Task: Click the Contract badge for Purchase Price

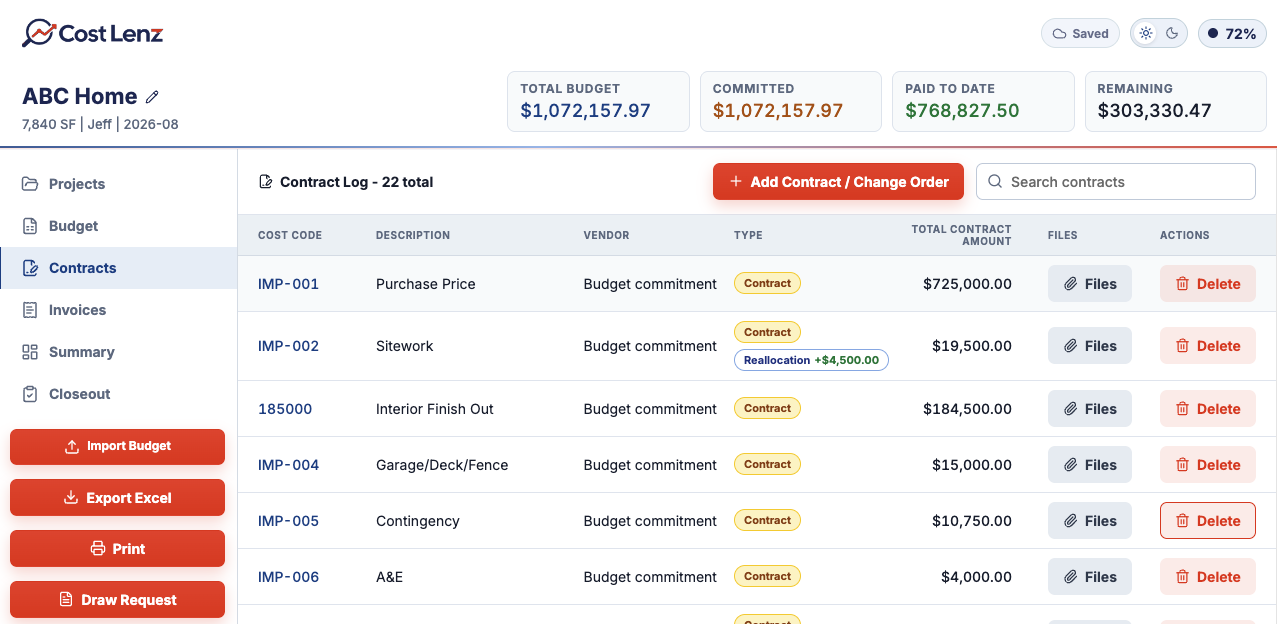Action: click(x=767, y=283)
